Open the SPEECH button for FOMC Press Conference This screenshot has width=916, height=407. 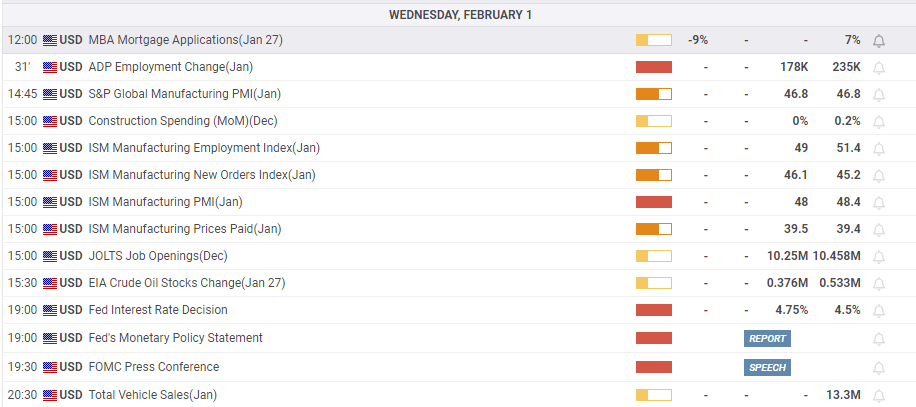(x=767, y=367)
